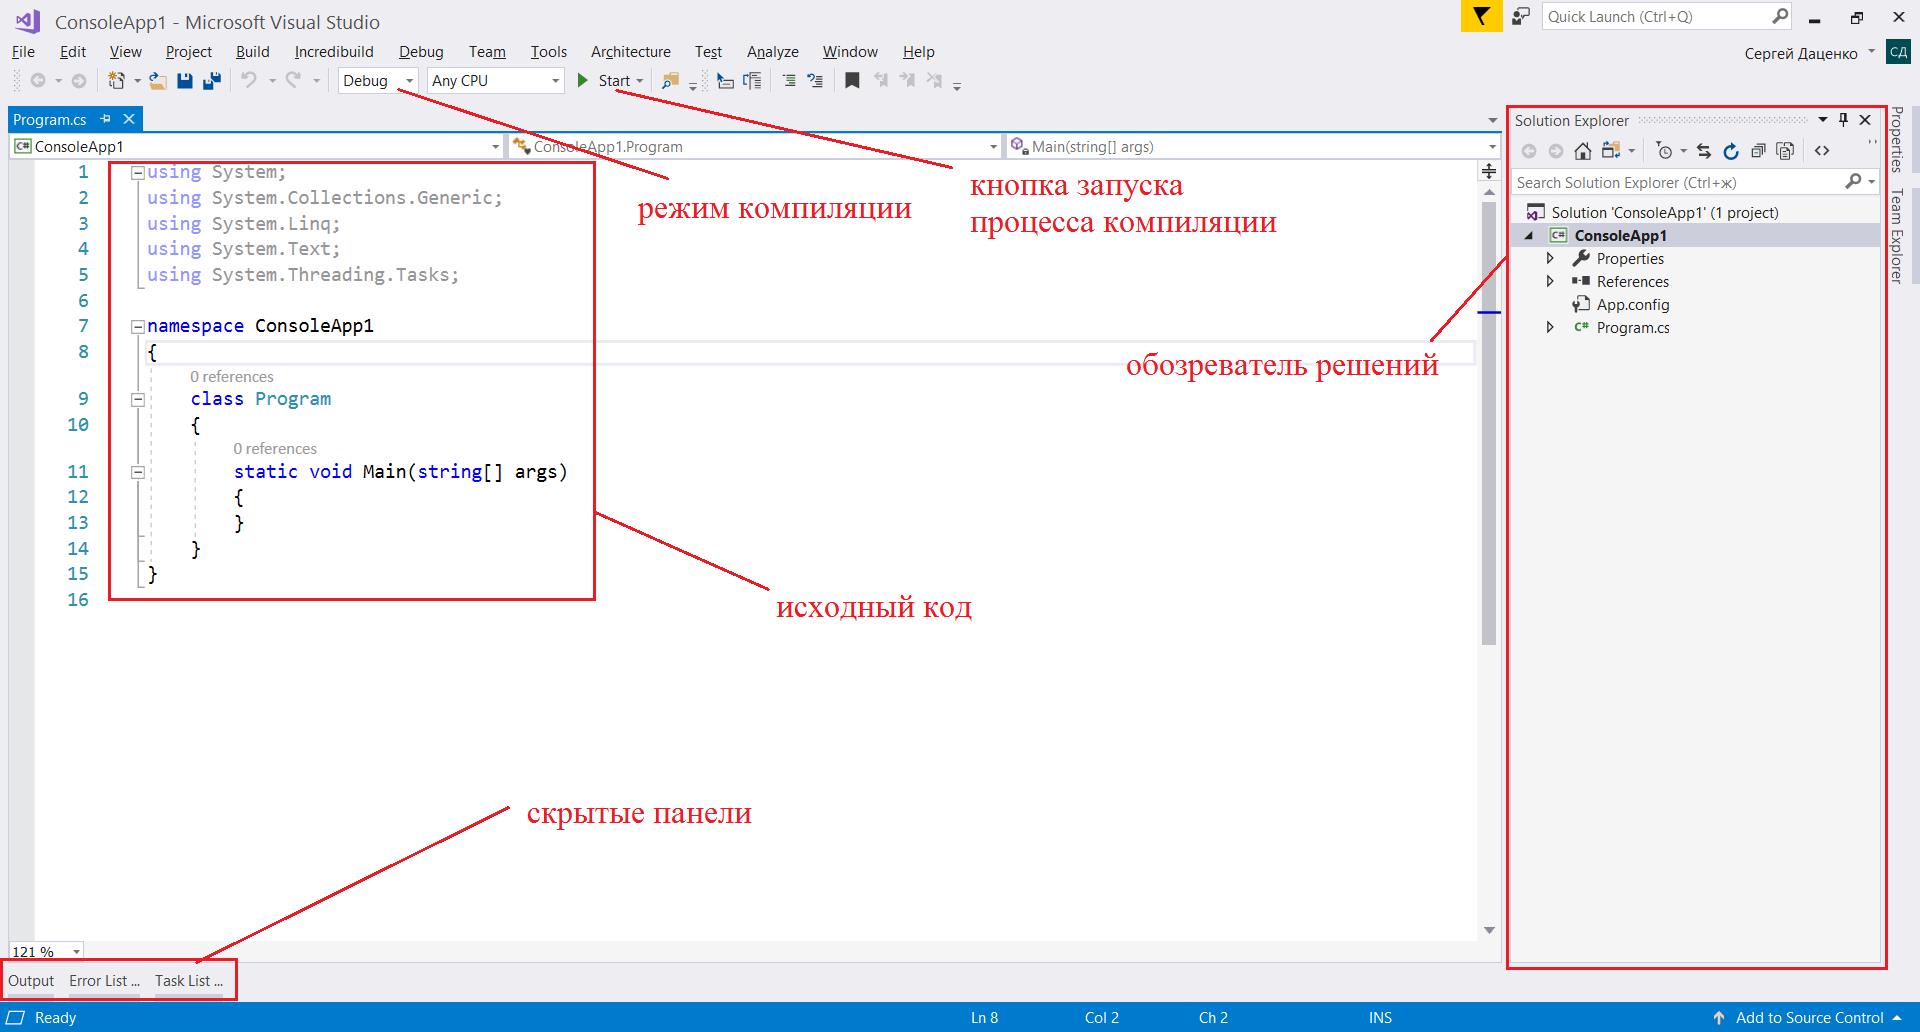This screenshot has width=1920, height=1032.
Task: Click Add to Source Control in status bar
Action: click(x=1809, y=1018)
